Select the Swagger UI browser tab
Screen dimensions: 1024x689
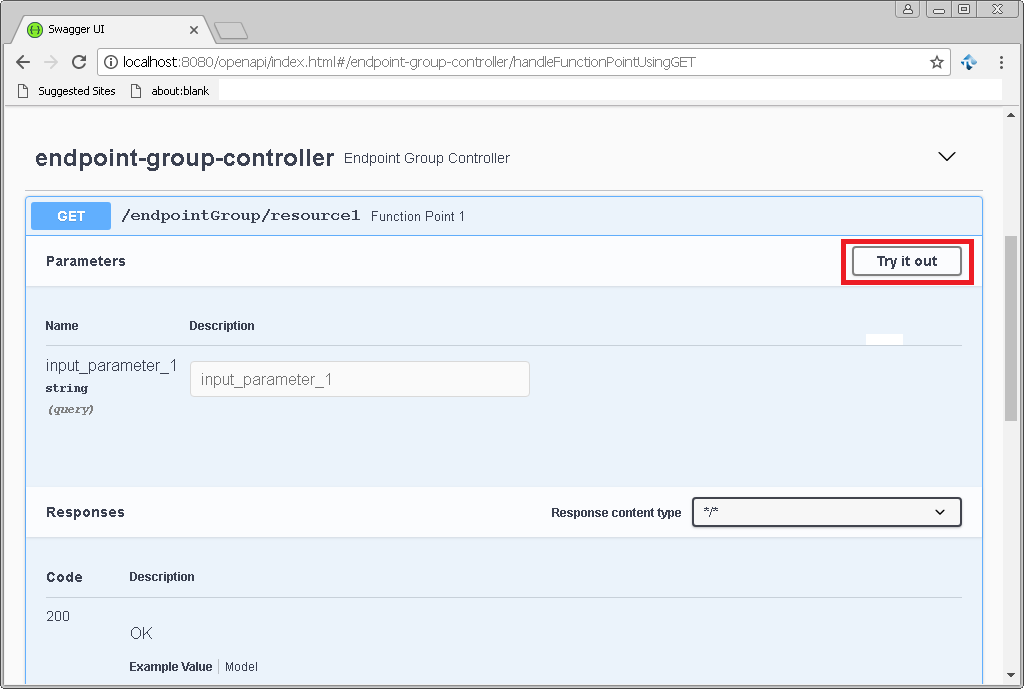click(x=111, y=29)
